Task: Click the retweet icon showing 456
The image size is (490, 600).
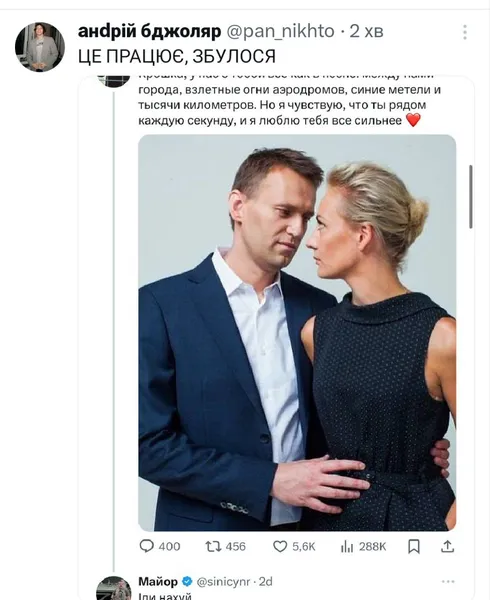Action: (x=213, y=546)
